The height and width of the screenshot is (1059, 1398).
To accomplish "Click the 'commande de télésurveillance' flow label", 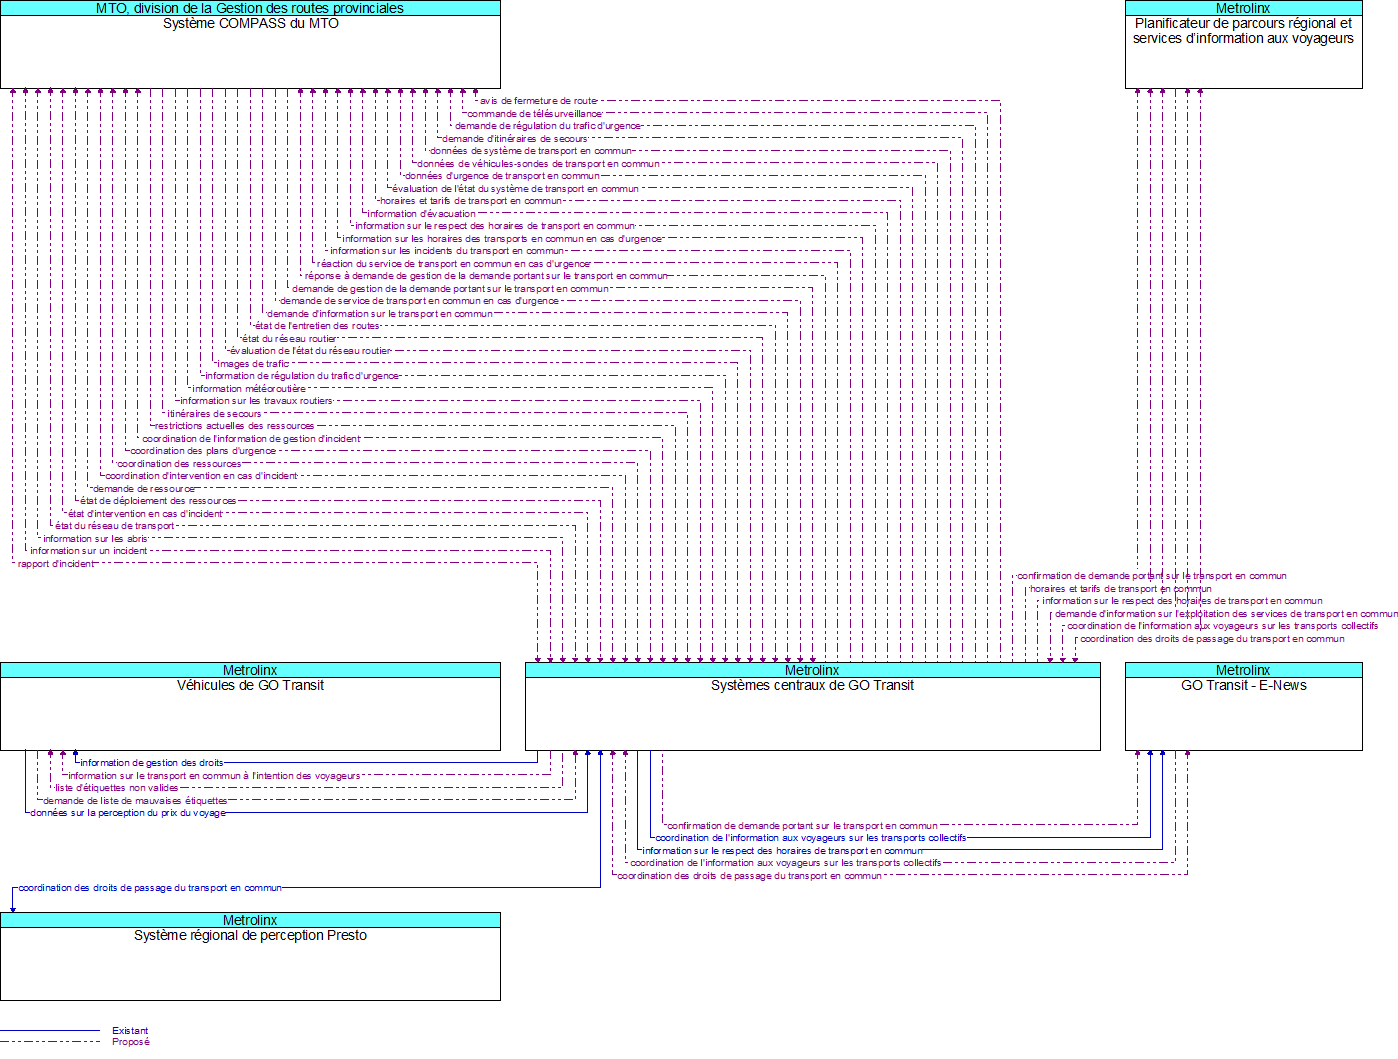I will [534, 114].
